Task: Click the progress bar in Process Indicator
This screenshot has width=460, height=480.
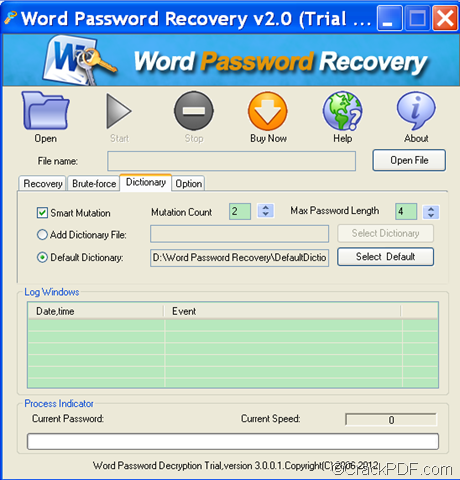Action: click(233, 441)
